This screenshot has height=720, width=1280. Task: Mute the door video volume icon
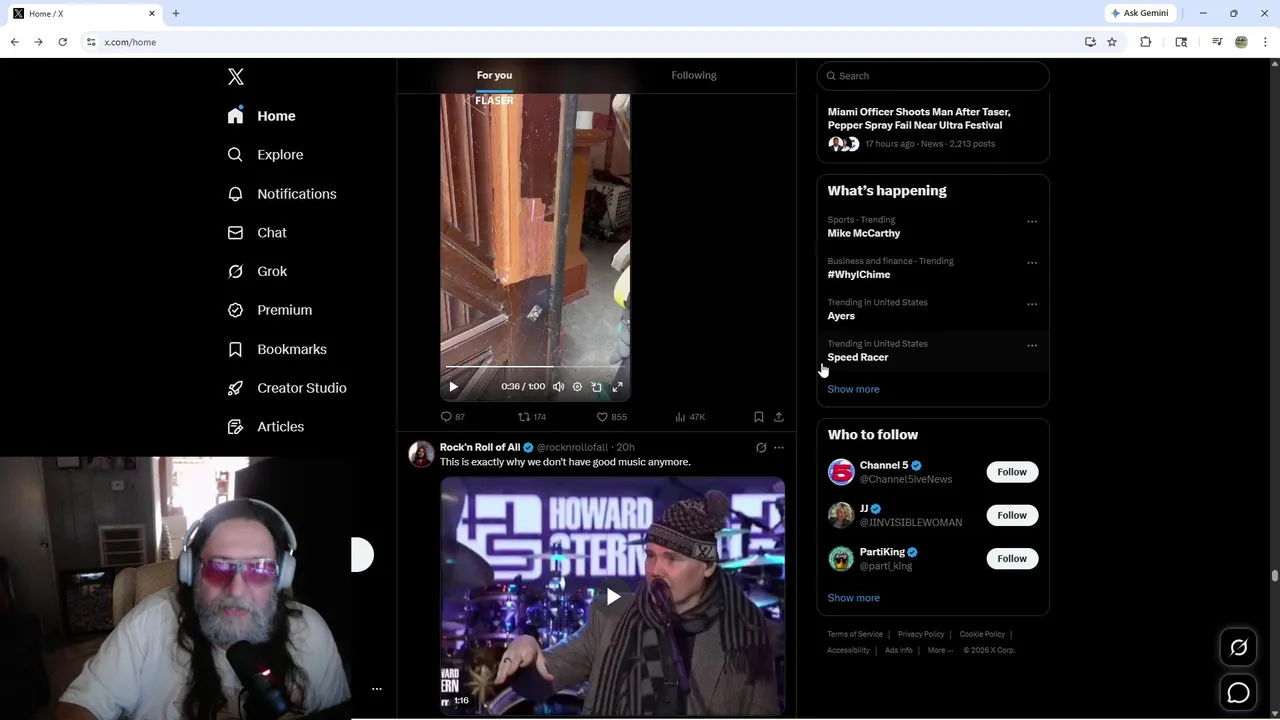click(x=558, y=387)
